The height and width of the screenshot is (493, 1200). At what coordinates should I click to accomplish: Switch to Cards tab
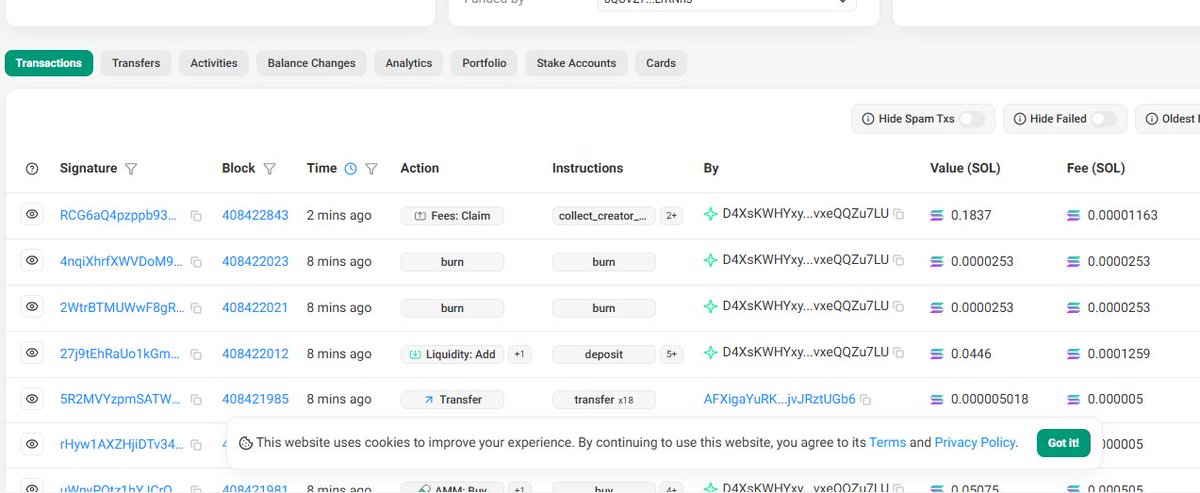click(x=661, y=63)
